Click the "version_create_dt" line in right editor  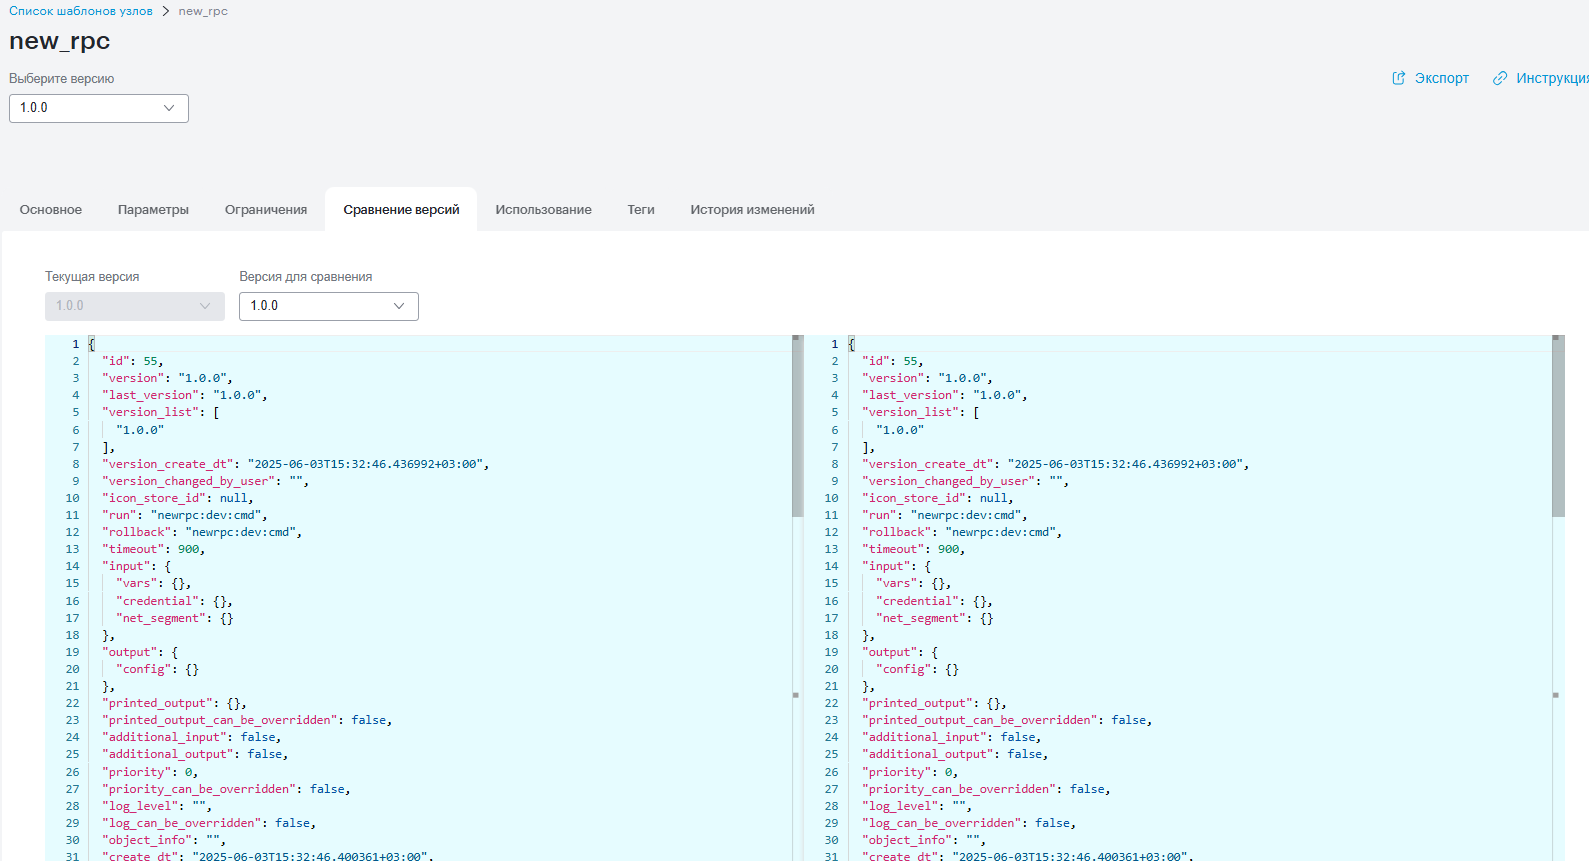pos(1055,464)
